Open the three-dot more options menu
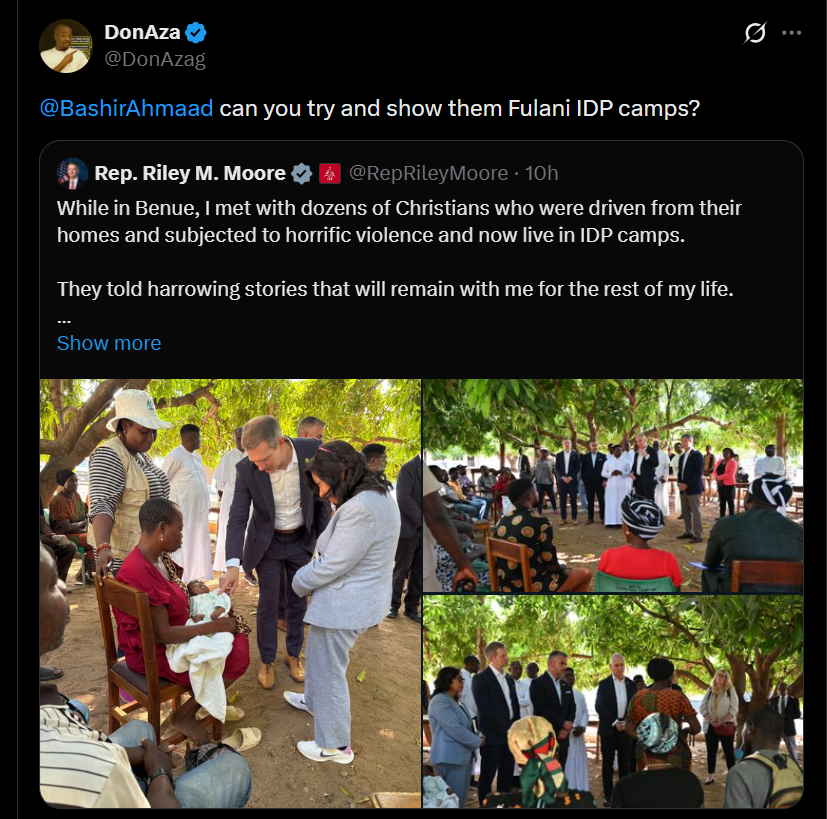Viewport: 827px width, 819px height. (791, 33)
